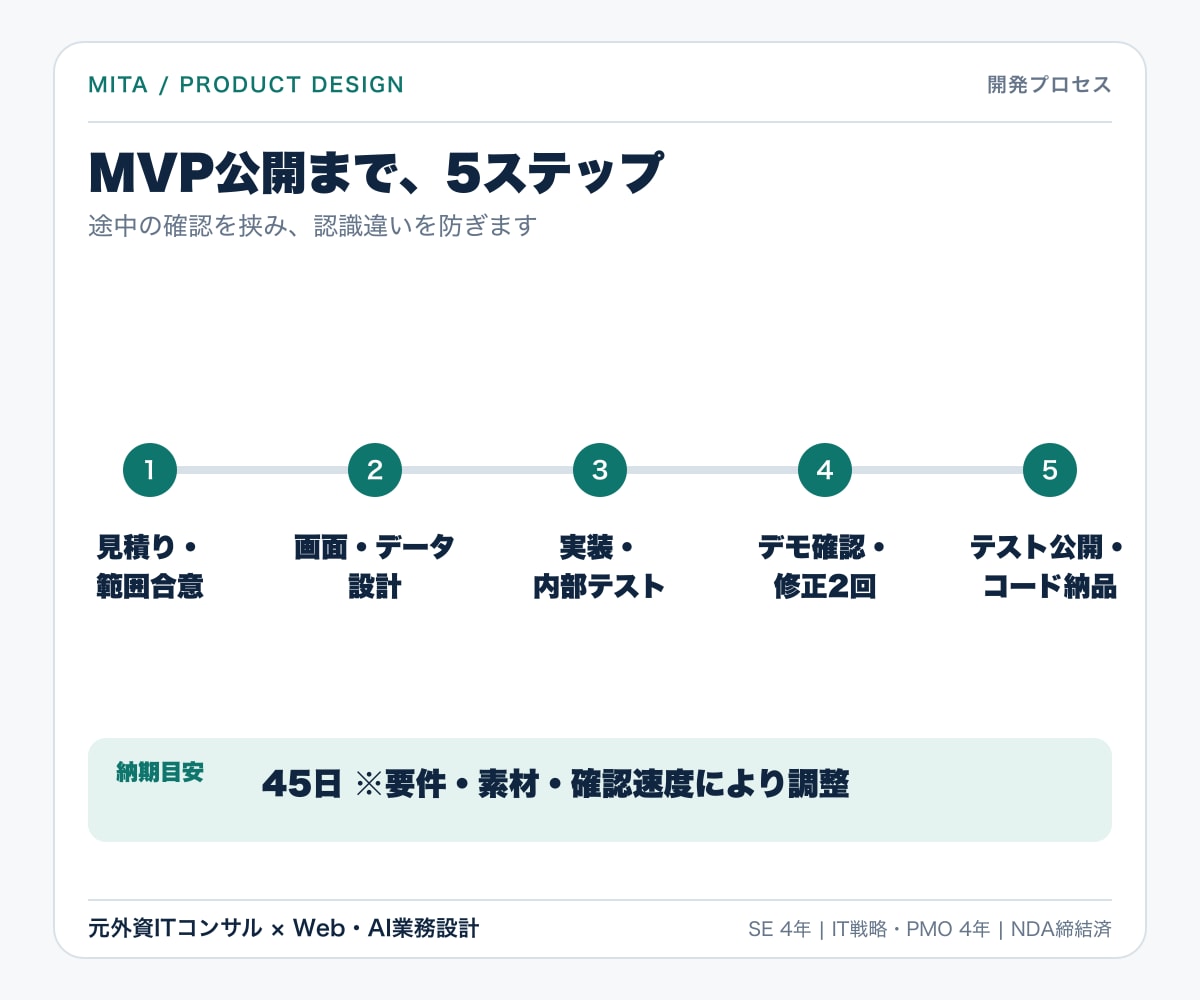Select the "テスト公開・コード納品" step label
This screenshot has height=1000, width=1200.
pos(1048,567)
